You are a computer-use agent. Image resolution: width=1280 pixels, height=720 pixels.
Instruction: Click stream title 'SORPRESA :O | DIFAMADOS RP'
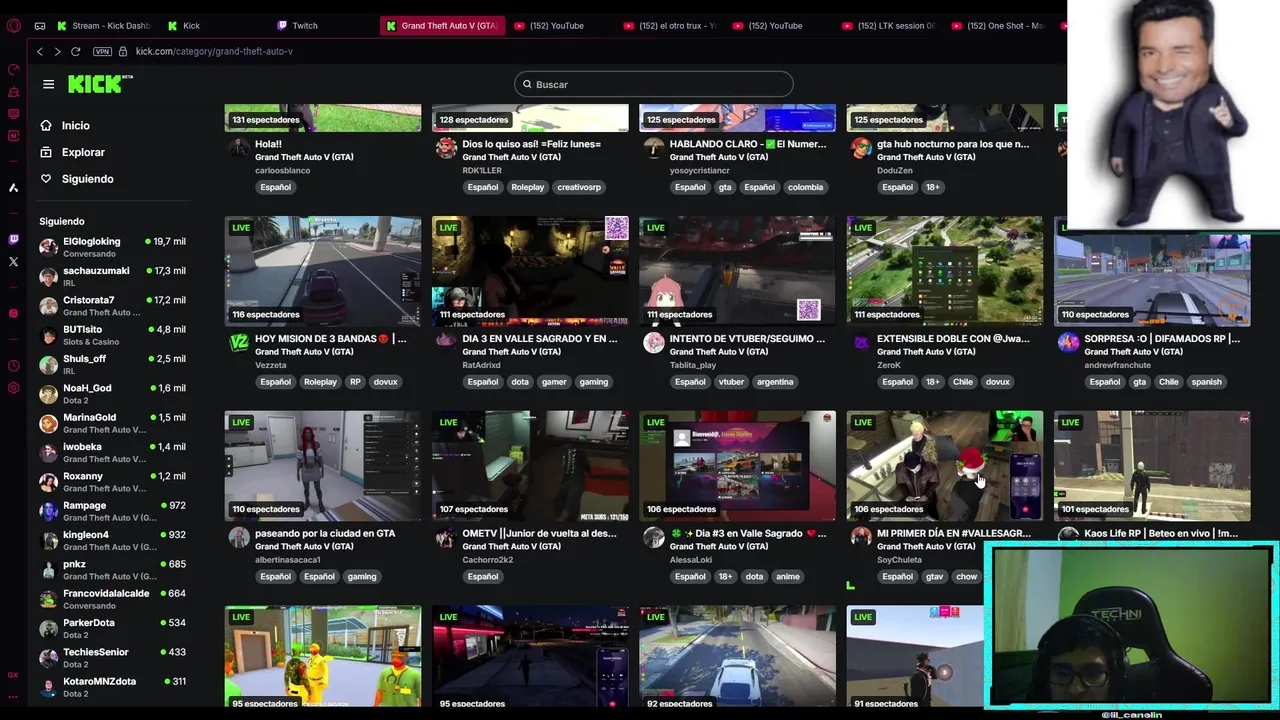[x=1162, y=339]
